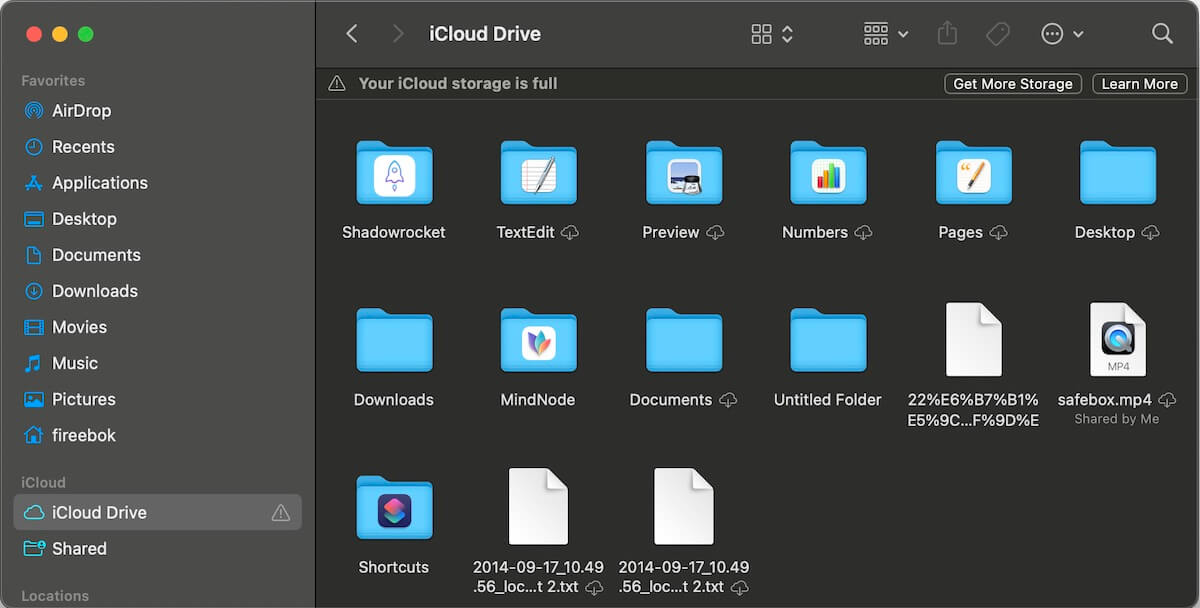This screenshot has width=1200, height=608.
Task: Click the Tags toolbar icon
Action: point(997,34)
